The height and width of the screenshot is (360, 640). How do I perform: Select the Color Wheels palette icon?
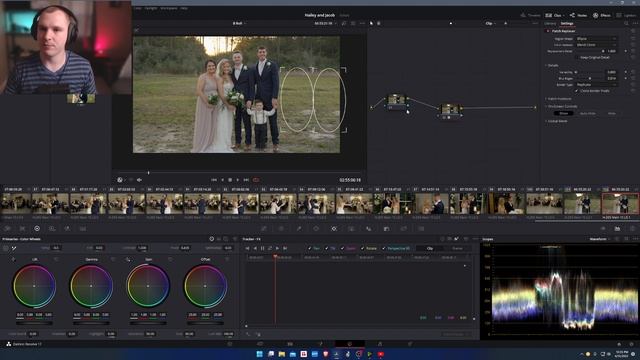37,229
